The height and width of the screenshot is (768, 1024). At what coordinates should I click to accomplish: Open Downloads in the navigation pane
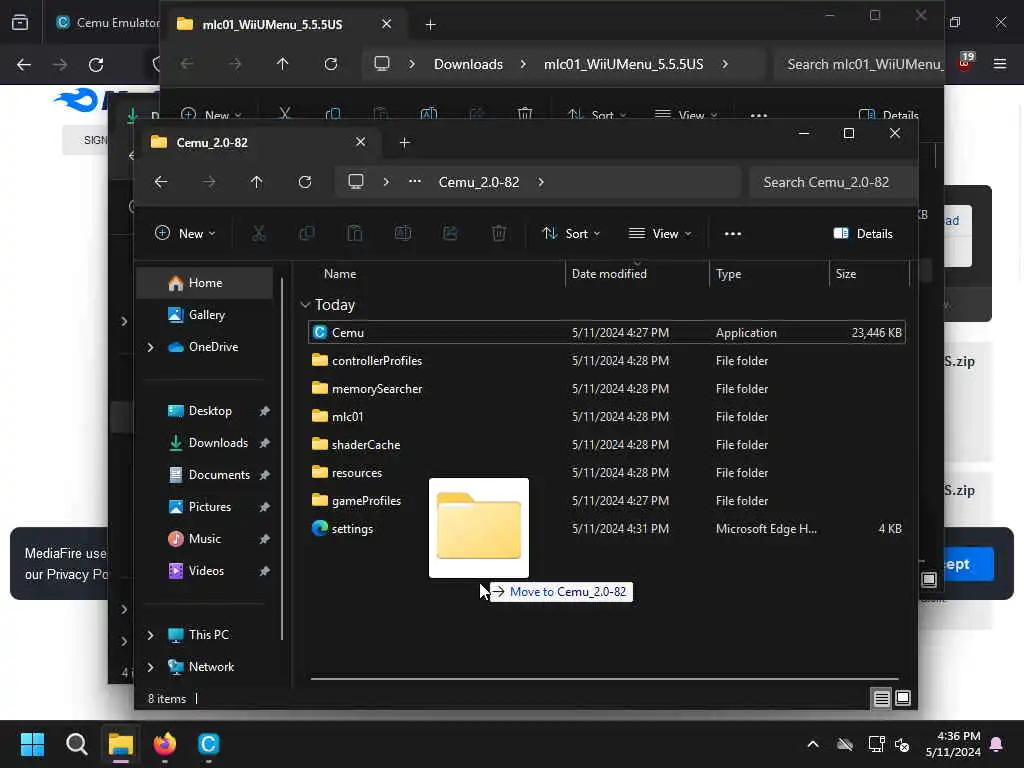tap(205, 443)
